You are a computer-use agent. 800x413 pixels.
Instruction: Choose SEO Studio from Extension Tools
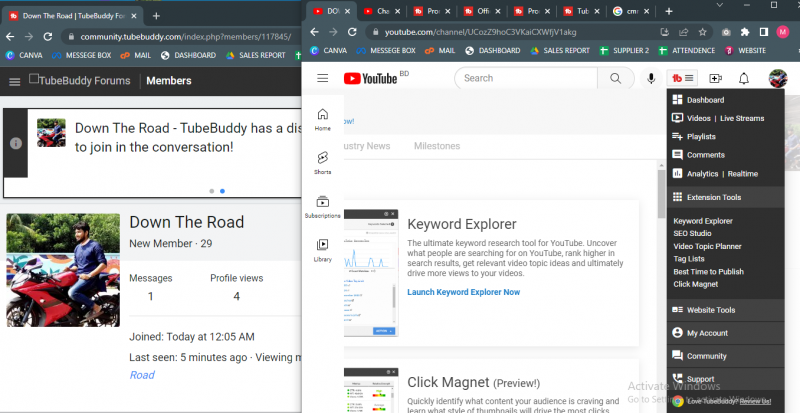point(693,233)
